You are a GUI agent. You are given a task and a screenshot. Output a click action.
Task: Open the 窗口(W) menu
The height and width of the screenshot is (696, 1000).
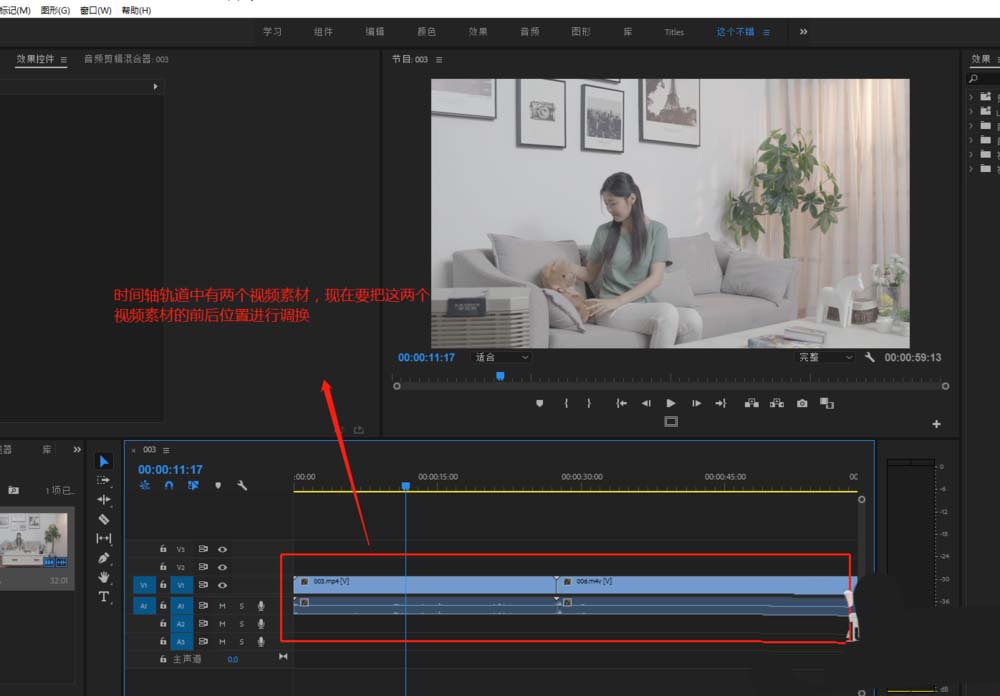pyautogui.click(x=95, y=10)
